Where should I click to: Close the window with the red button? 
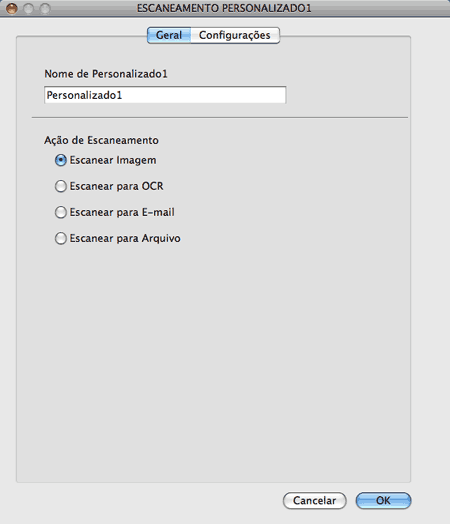tap(12, 8)
